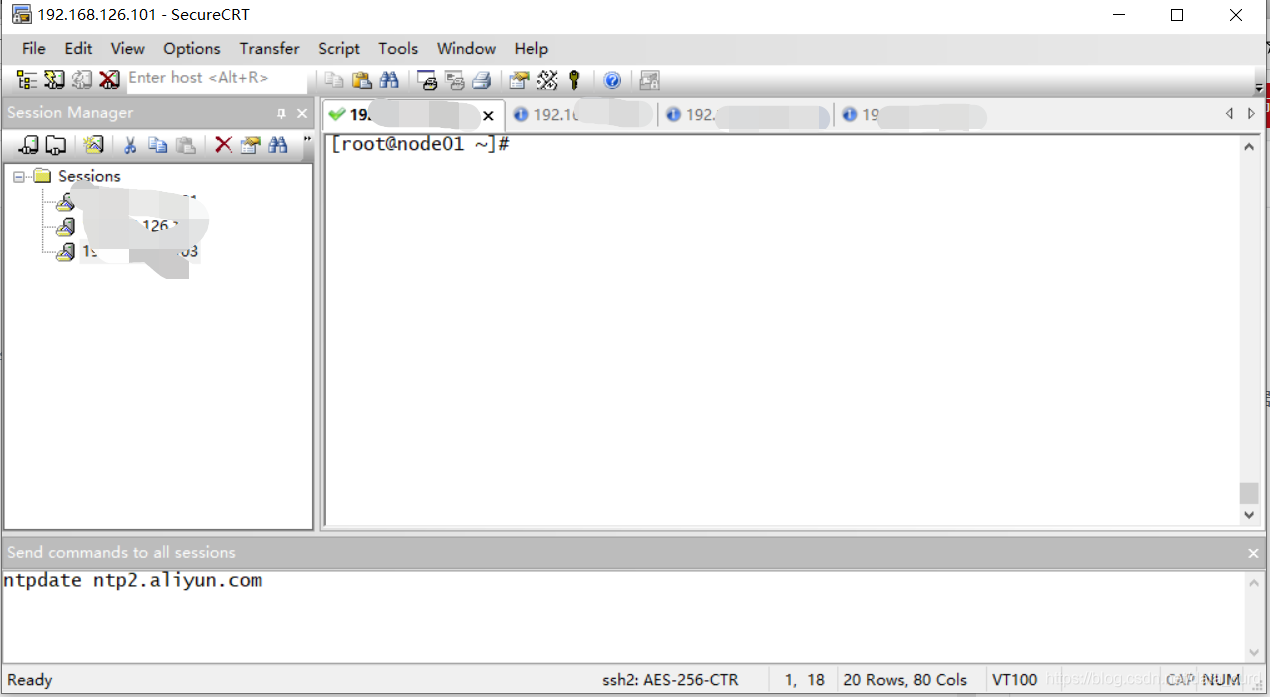
Task: Toggle the Session Manager pin
Action: [281, 113]
